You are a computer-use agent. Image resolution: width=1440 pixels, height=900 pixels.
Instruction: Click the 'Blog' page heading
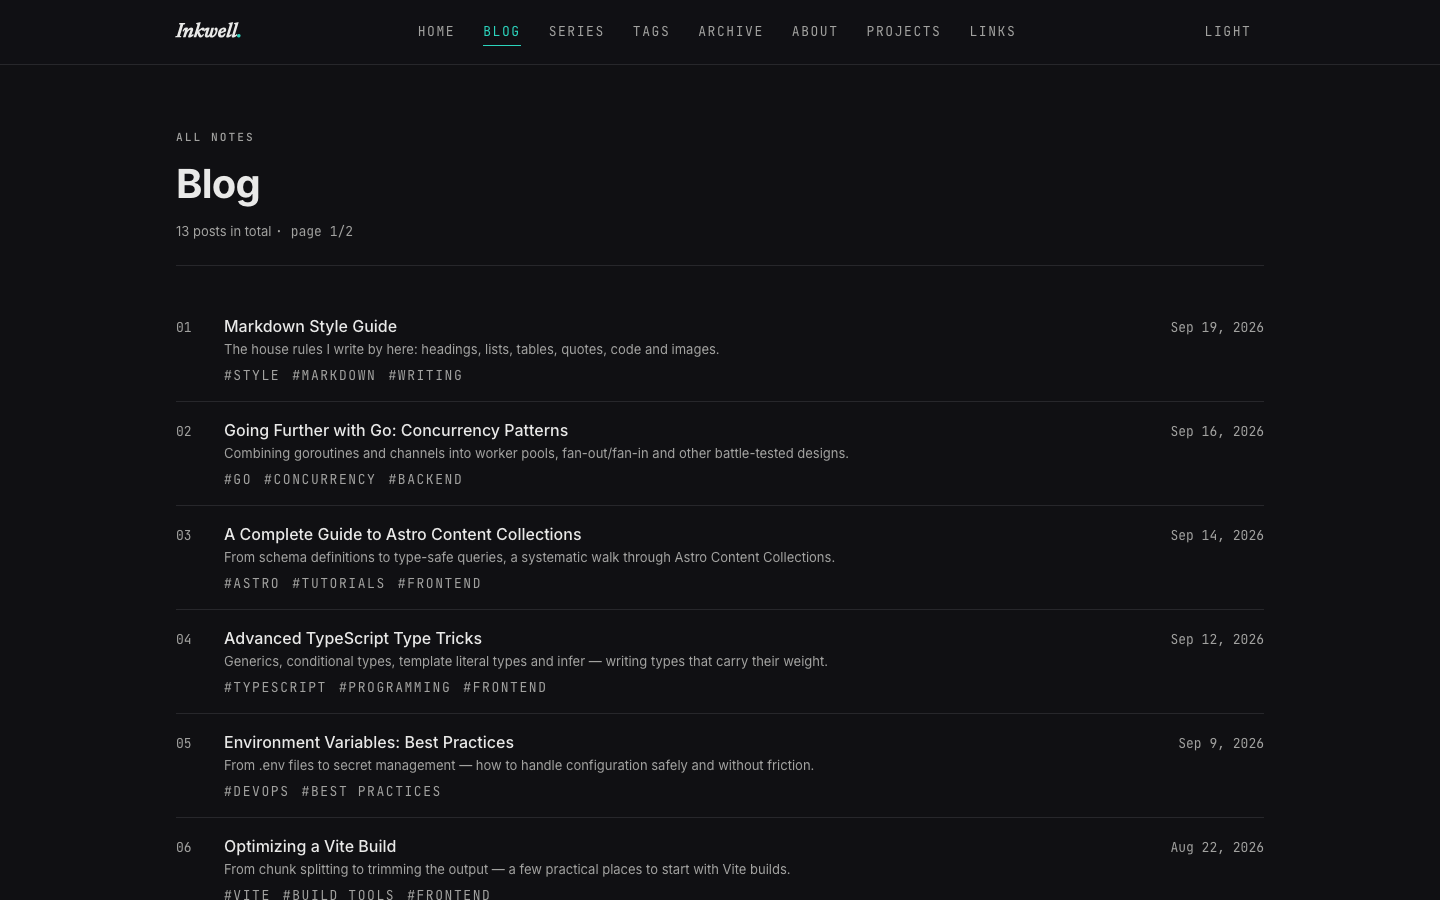tap(218, 184)
